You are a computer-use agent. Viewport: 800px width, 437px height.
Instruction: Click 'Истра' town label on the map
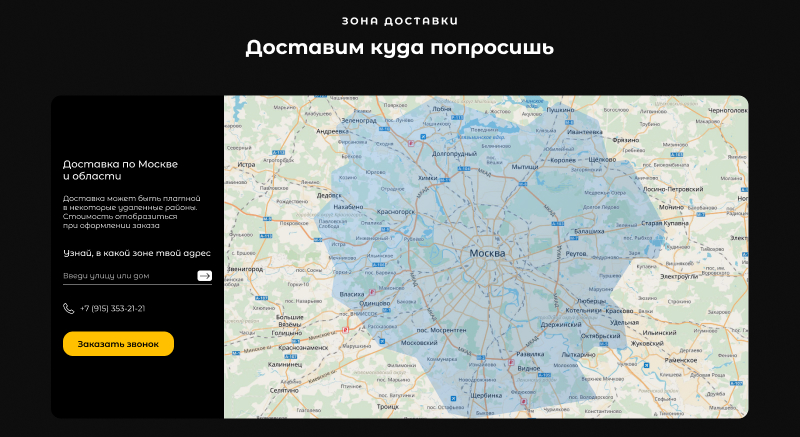[246, 165]
